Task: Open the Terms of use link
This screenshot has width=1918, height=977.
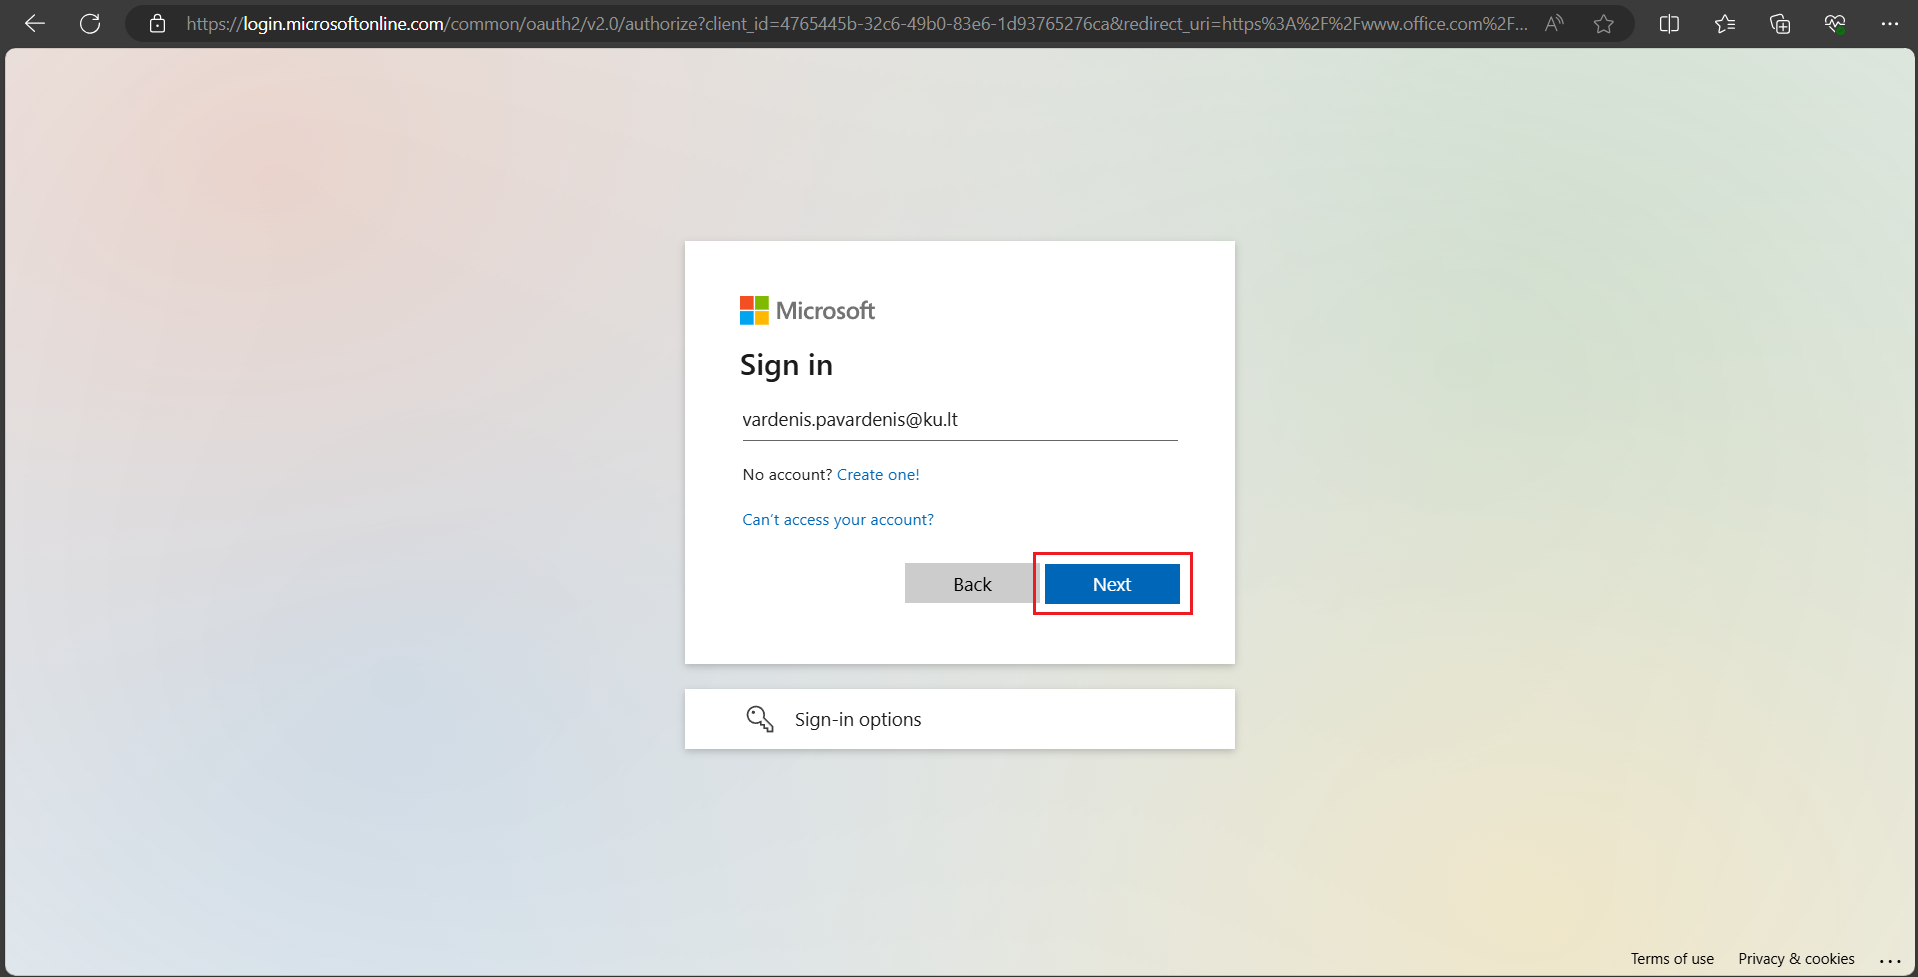Action: [1671, 958]
